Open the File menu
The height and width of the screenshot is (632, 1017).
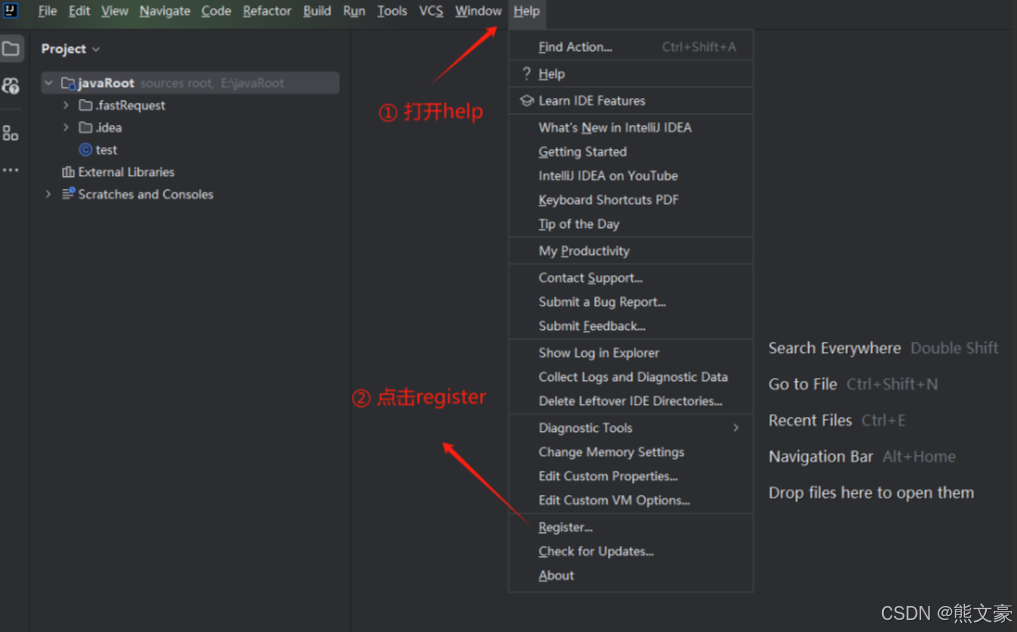(47, 11)
